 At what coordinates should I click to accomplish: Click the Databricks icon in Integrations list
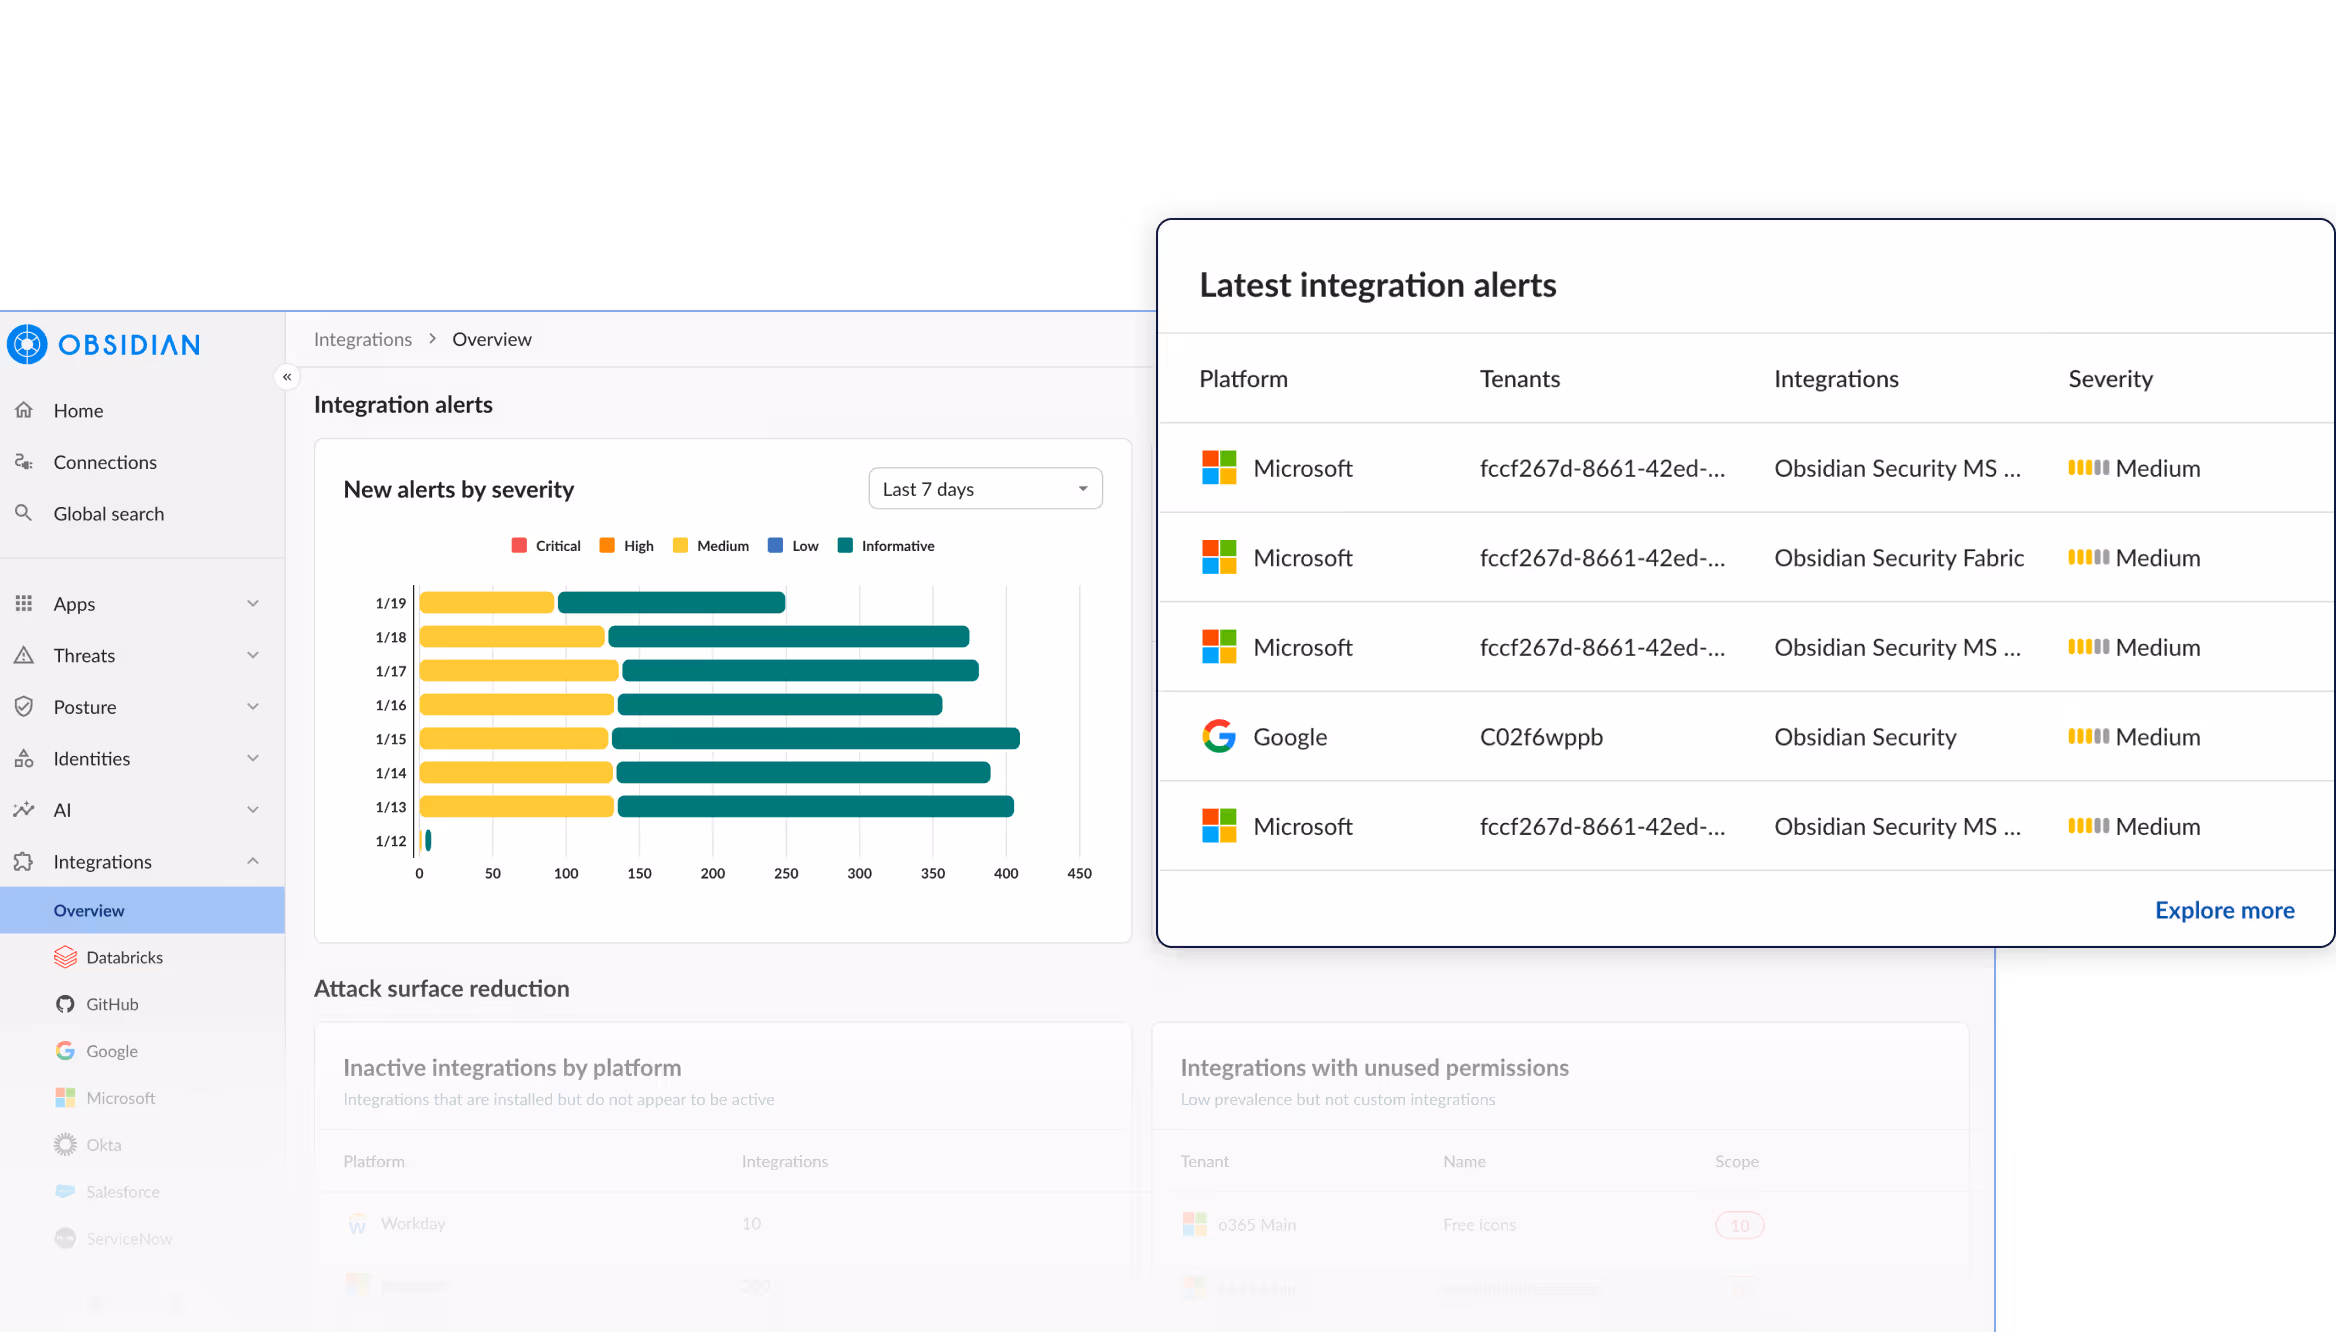[65, 957]
